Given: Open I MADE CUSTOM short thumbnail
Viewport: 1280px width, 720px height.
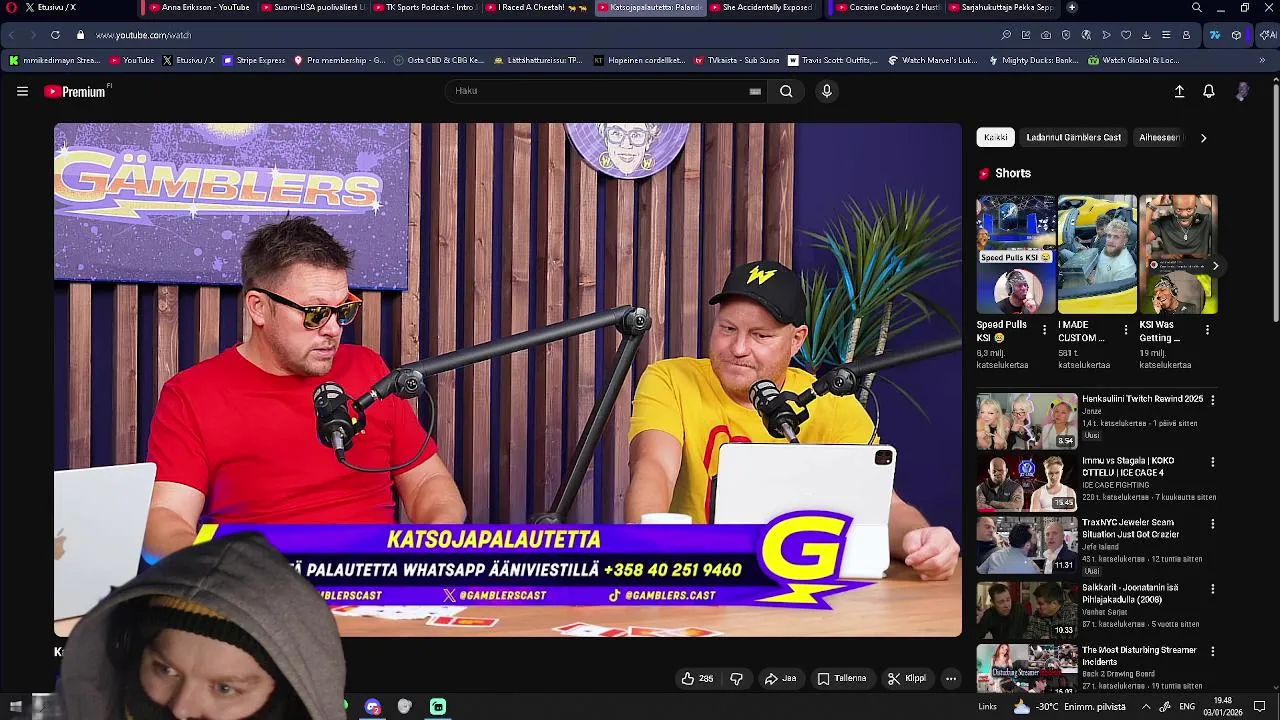Looking at the screenshot, I should [x=1097, y=254].
